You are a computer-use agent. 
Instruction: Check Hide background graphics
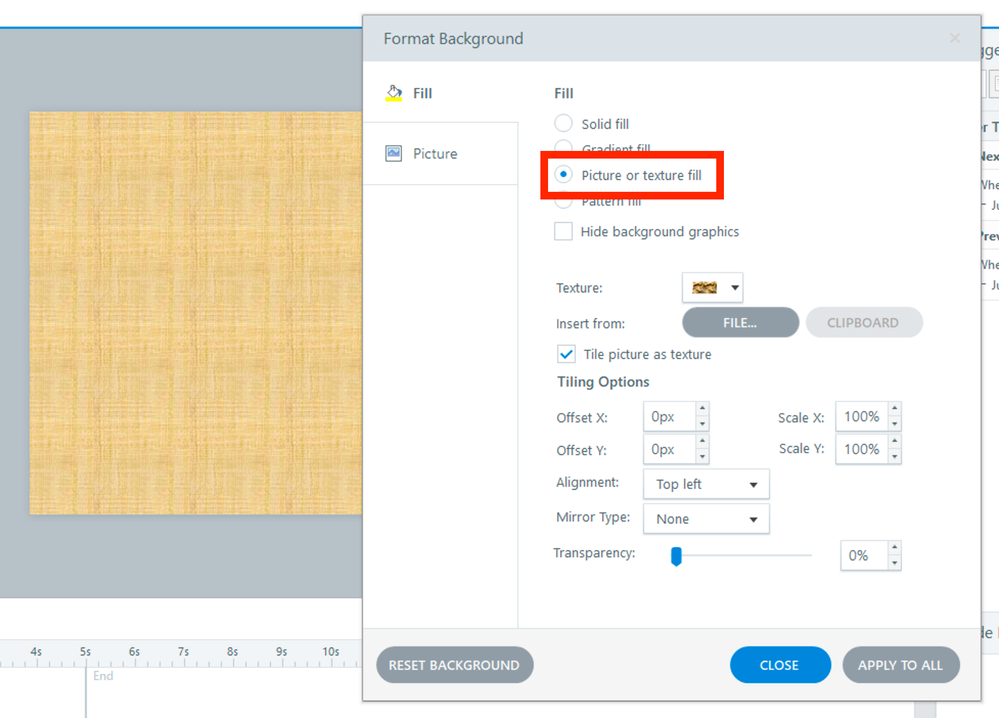563,231
